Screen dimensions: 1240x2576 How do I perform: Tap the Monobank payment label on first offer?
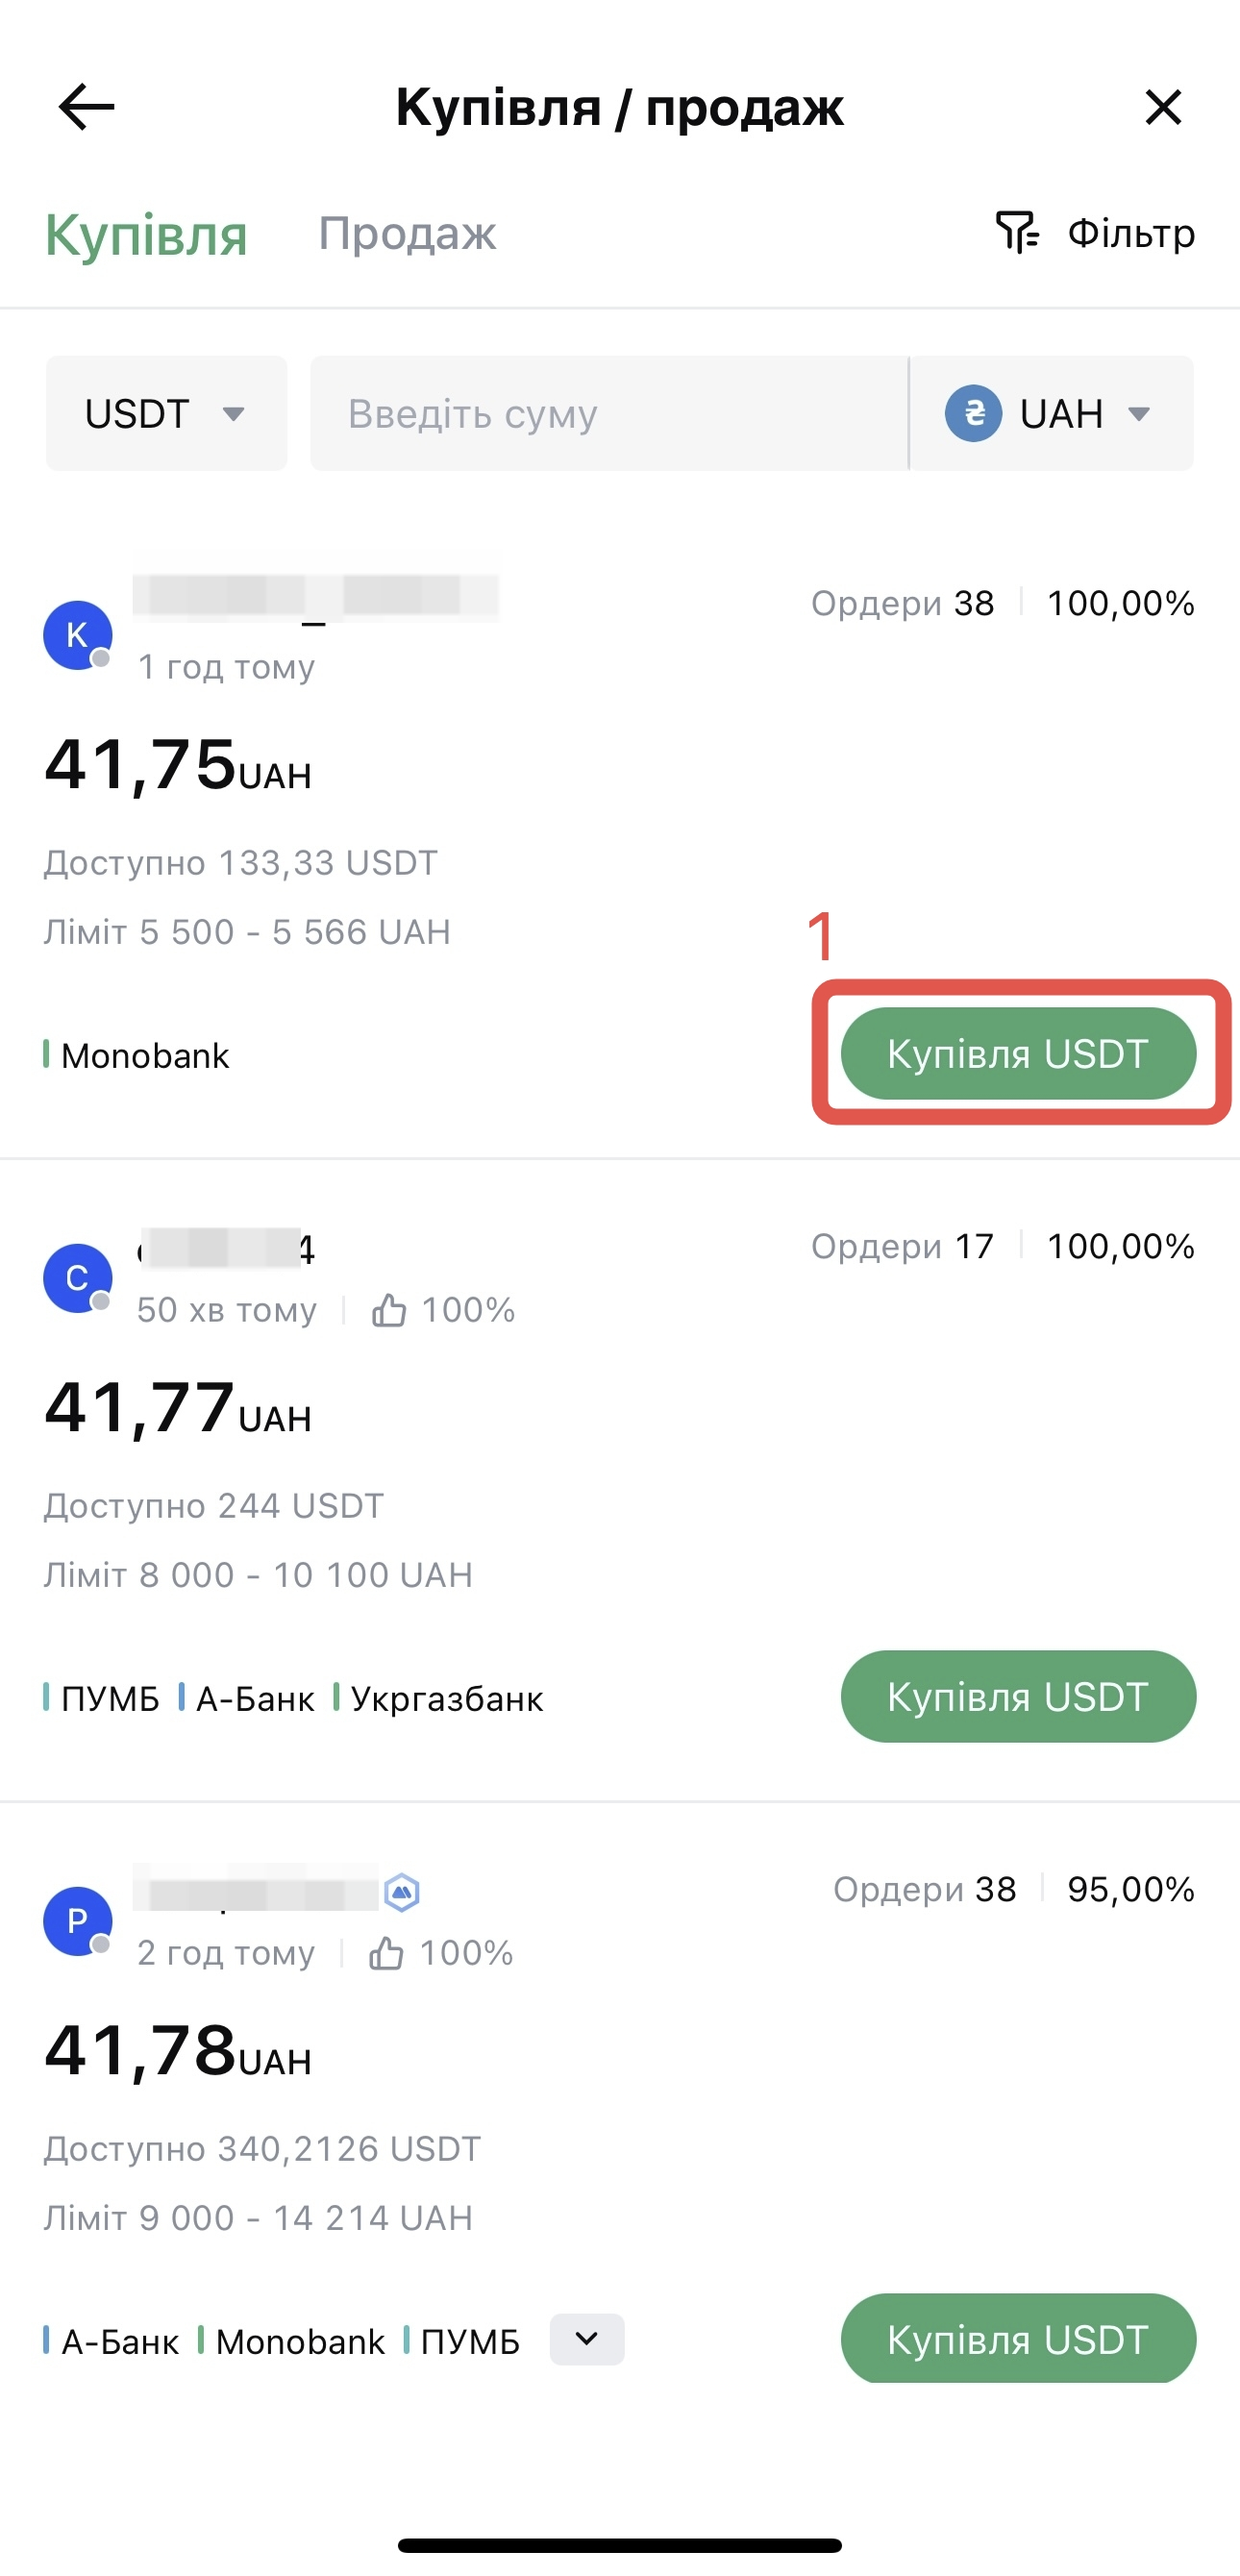pyautogui.click(x=144, y=1056)
